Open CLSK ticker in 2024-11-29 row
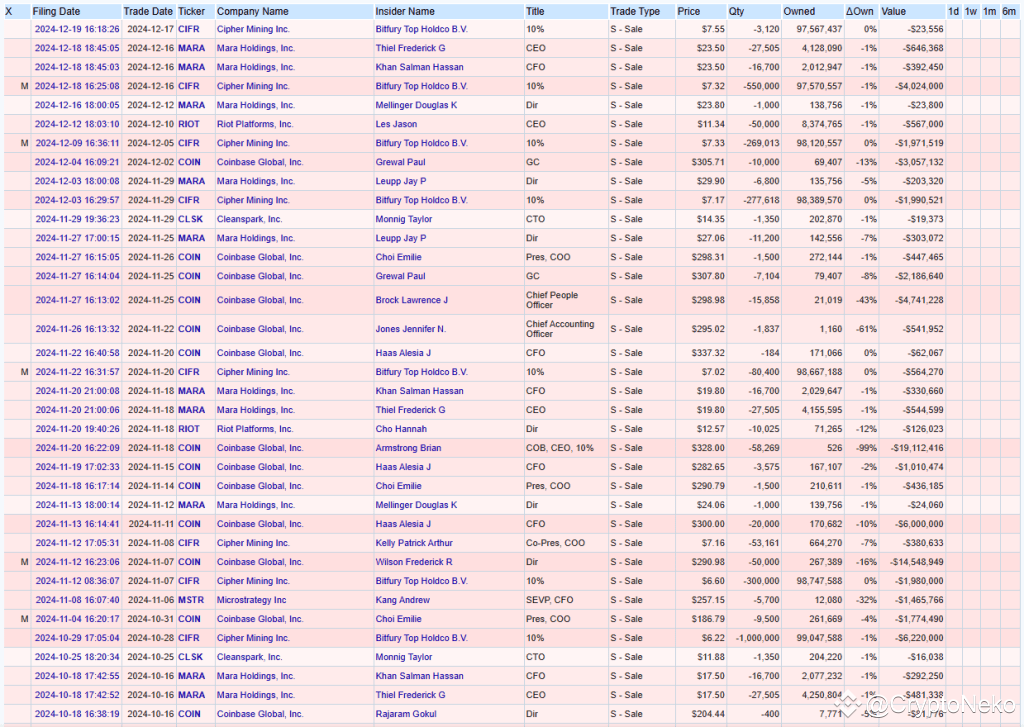The width and height of the screenshot is (1024, 727). (190, 219)
